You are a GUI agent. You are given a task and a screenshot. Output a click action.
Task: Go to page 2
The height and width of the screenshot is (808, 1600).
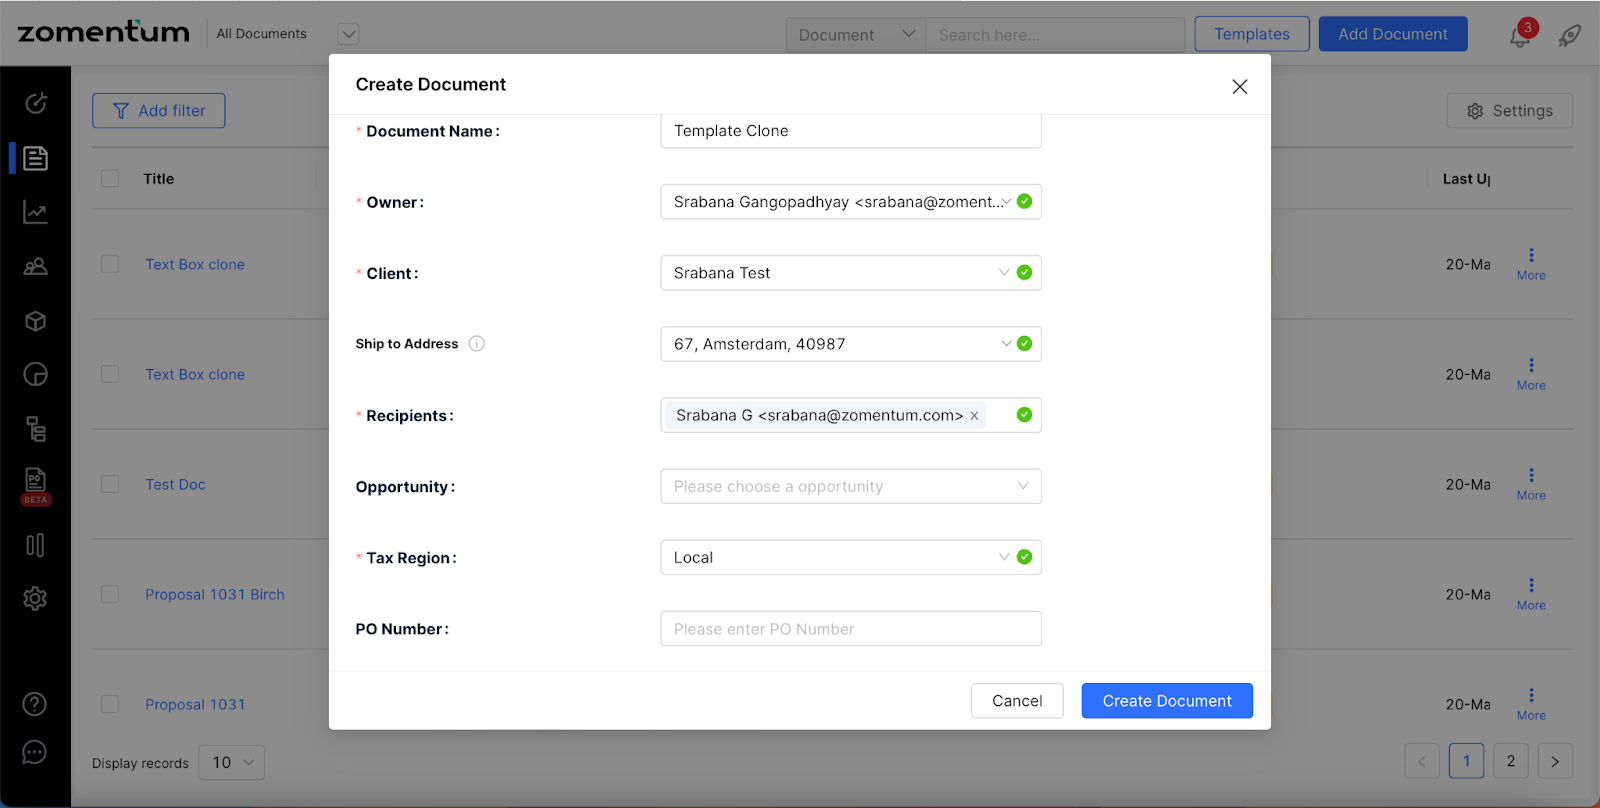(x=1511, y=761)
